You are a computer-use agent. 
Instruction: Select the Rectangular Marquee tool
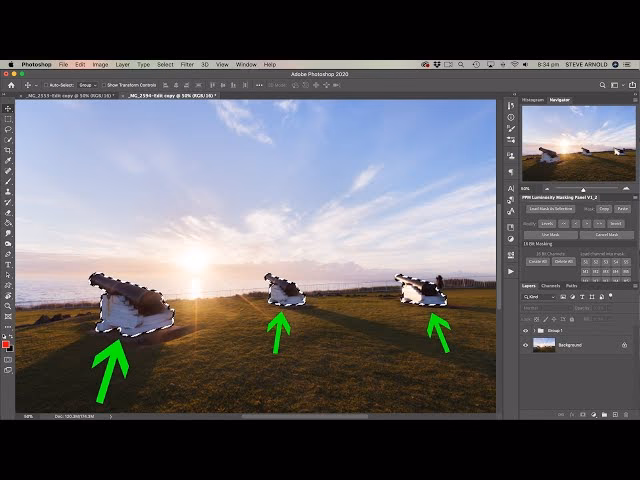pyautogui.click(x=8, y=118)
